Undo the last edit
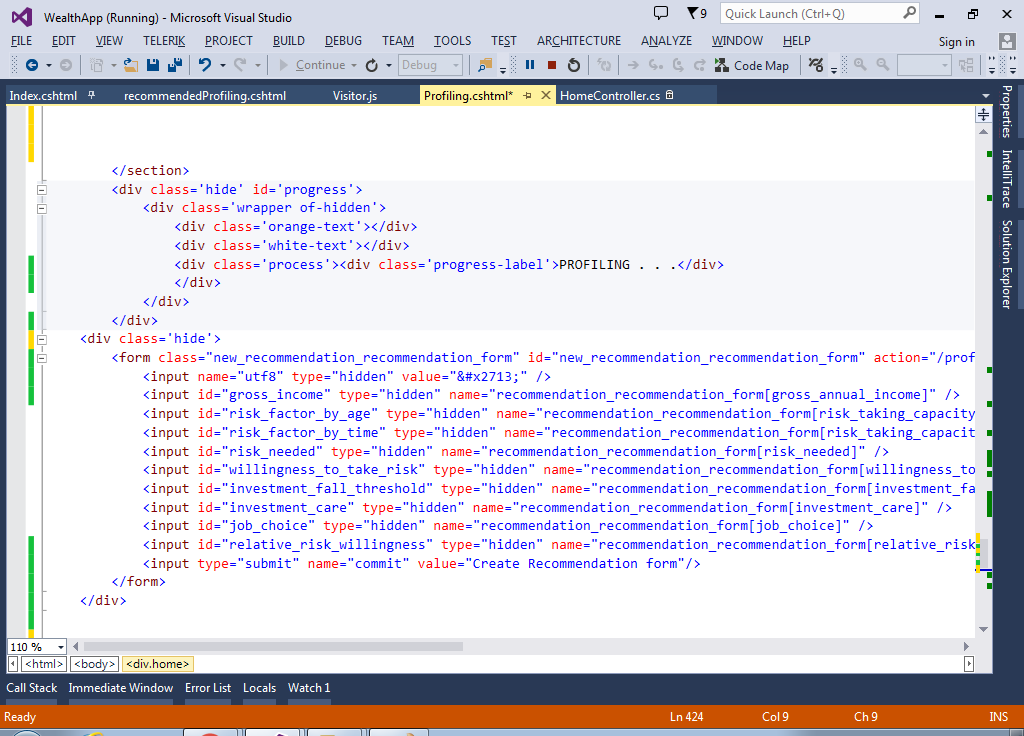 point(205,65)
